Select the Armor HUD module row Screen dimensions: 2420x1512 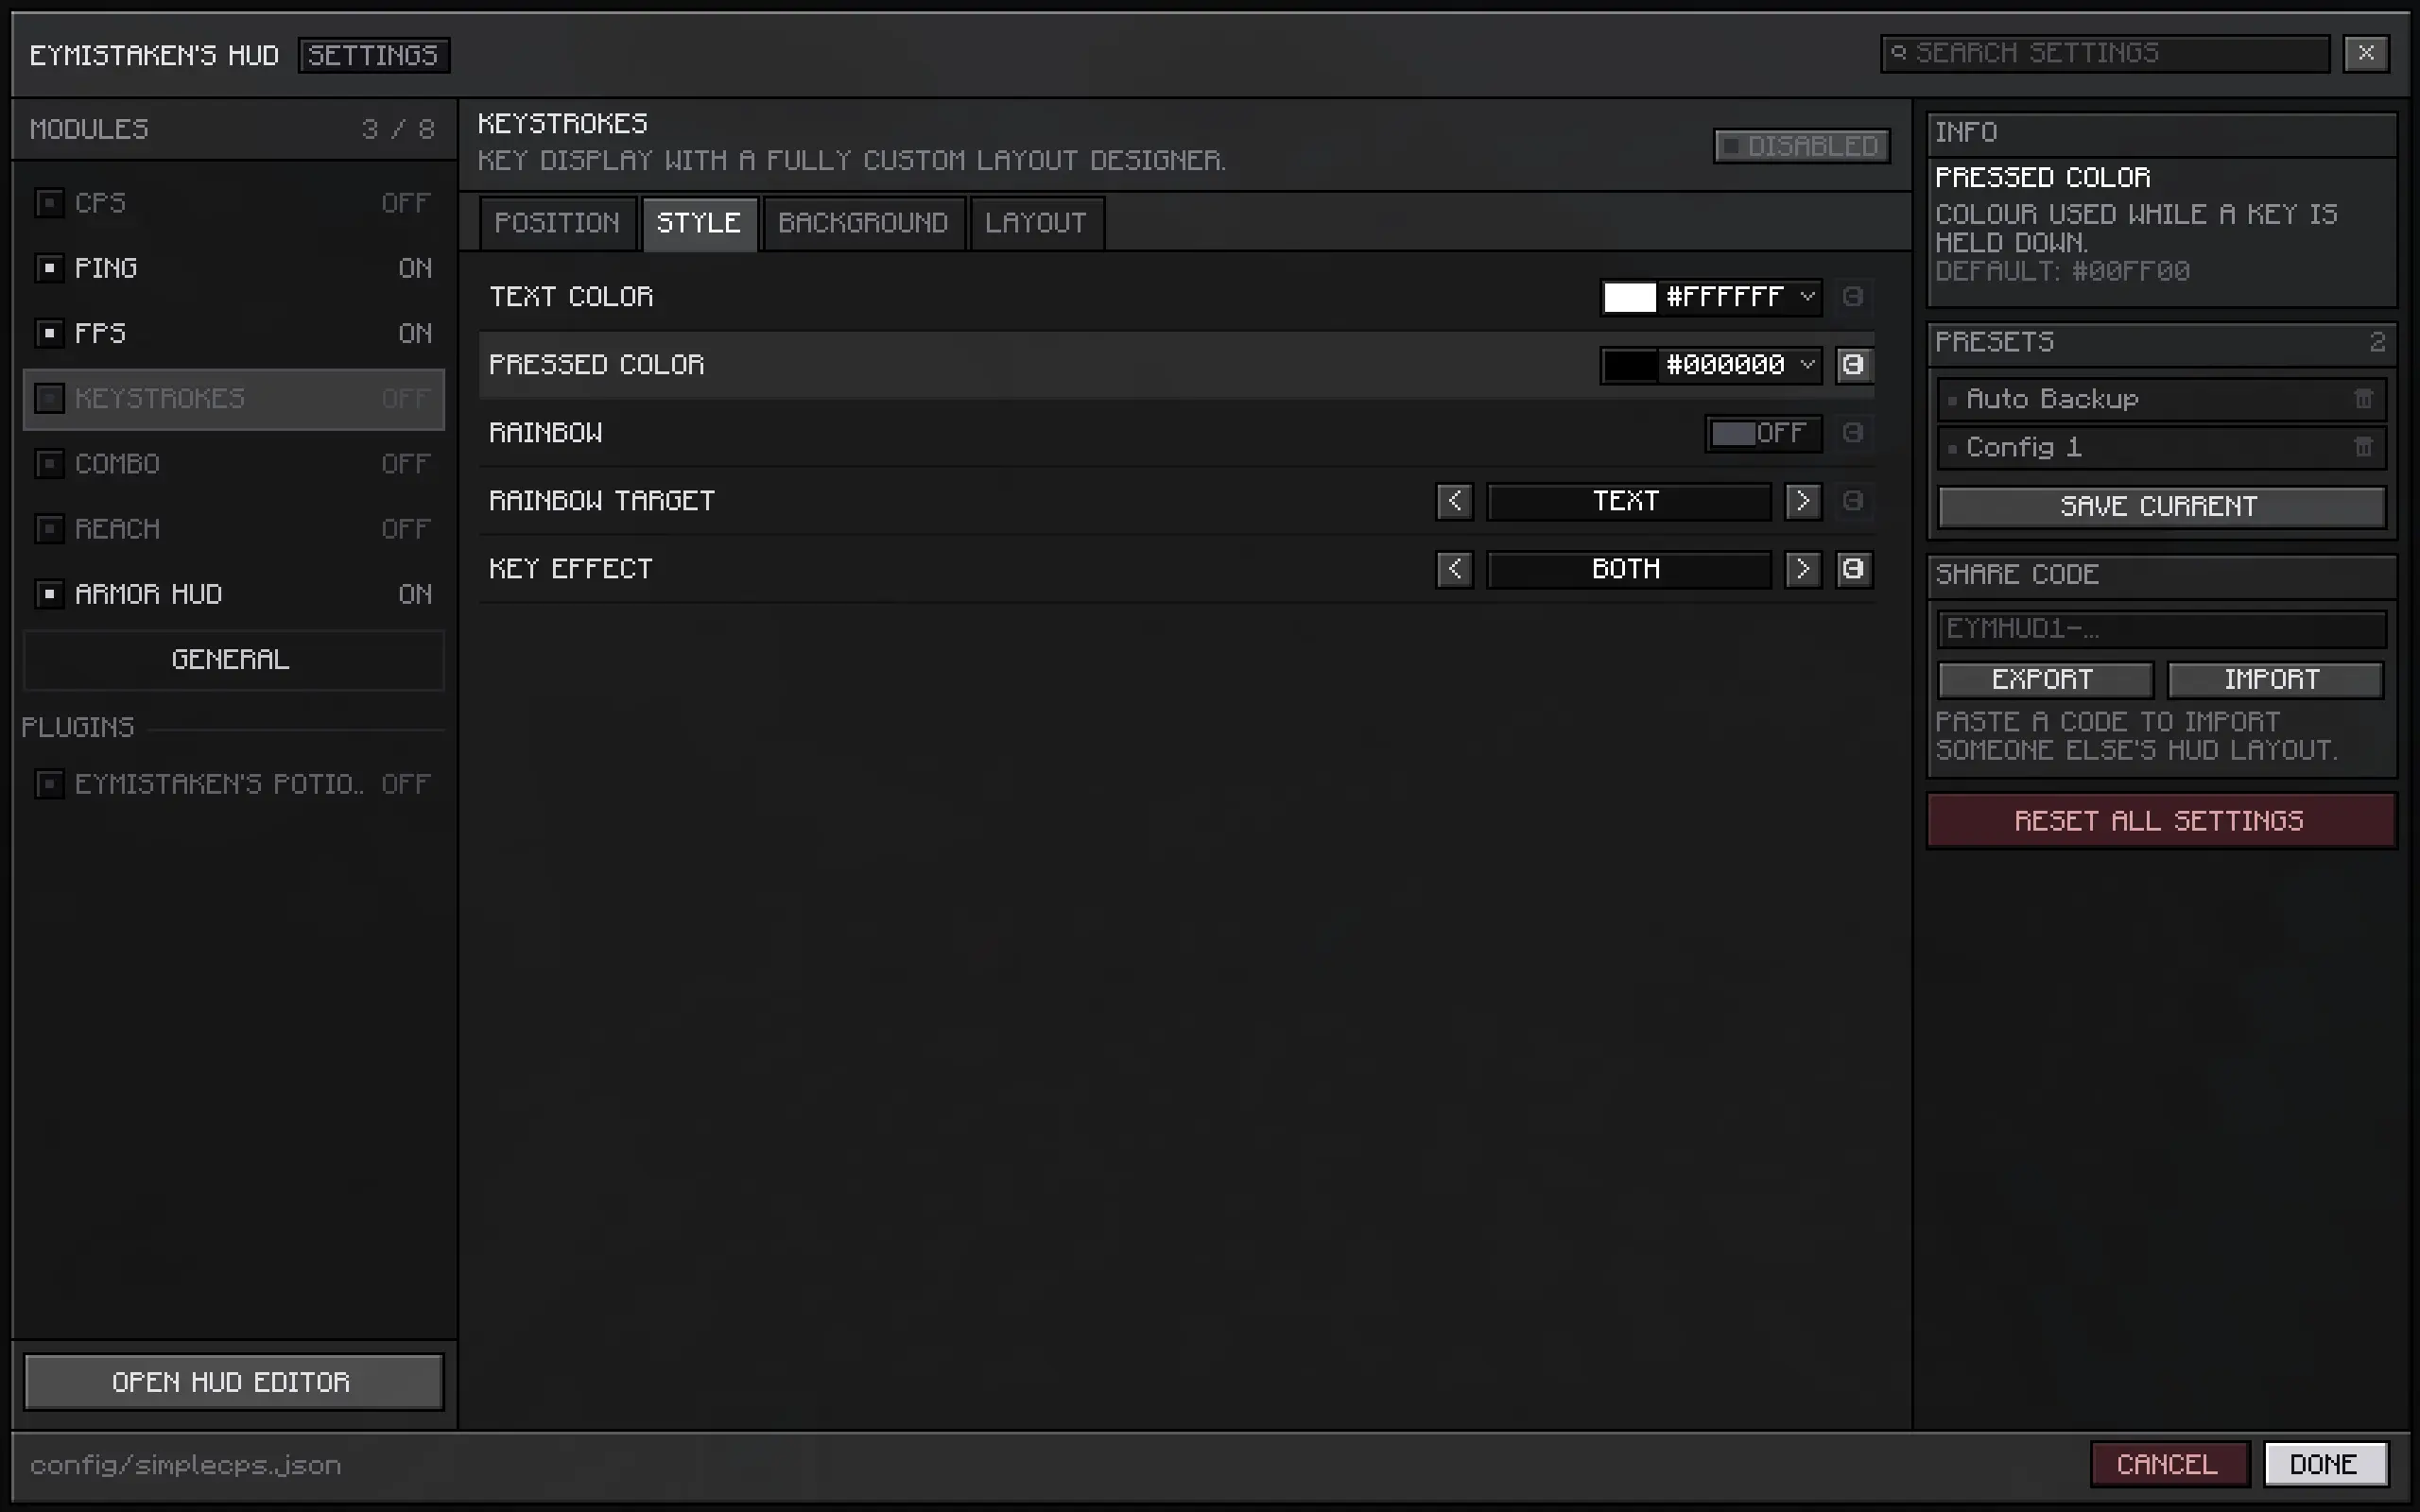(233, 594)
